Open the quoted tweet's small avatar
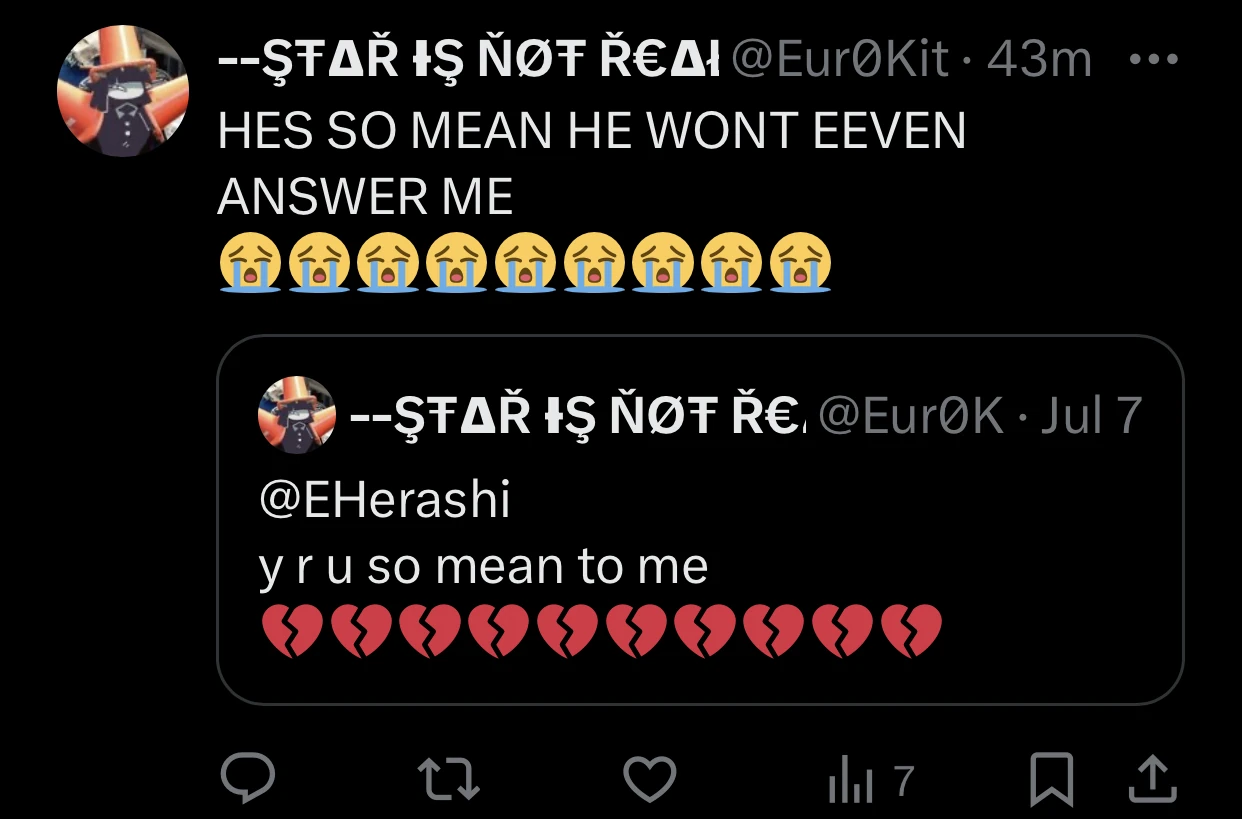 297,415
